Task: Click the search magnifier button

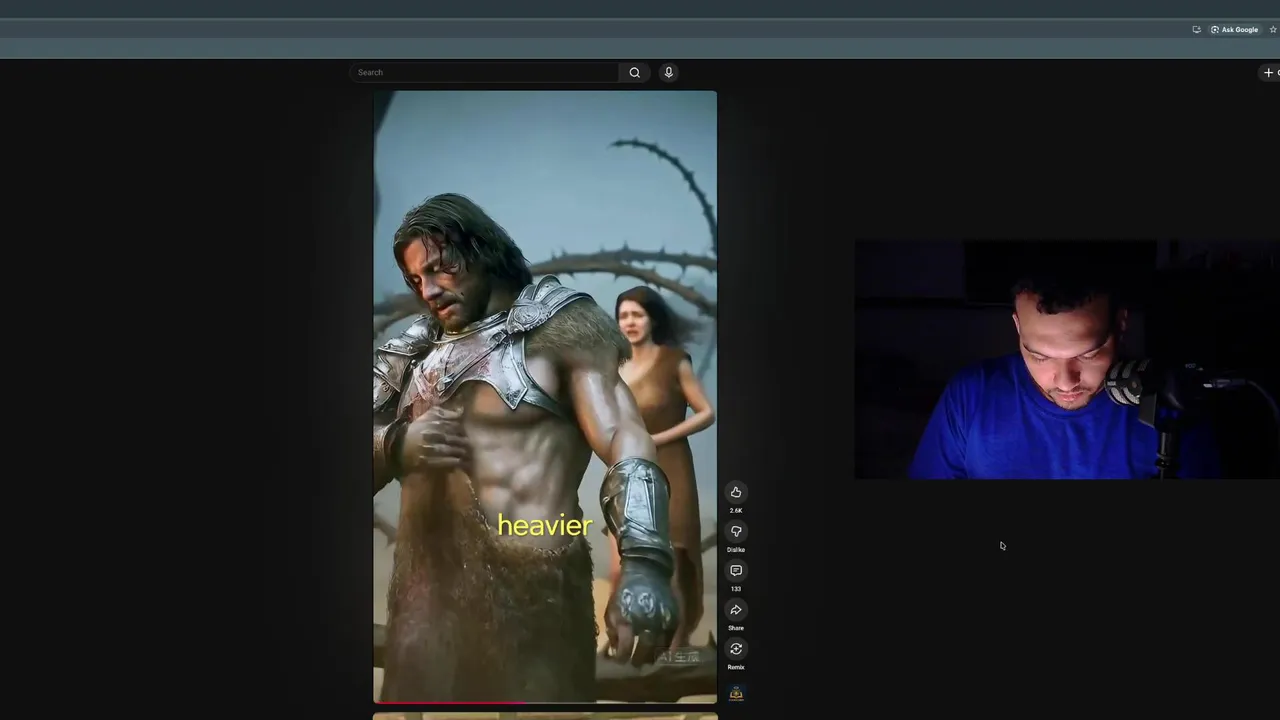Action: [x=634, y=72]
